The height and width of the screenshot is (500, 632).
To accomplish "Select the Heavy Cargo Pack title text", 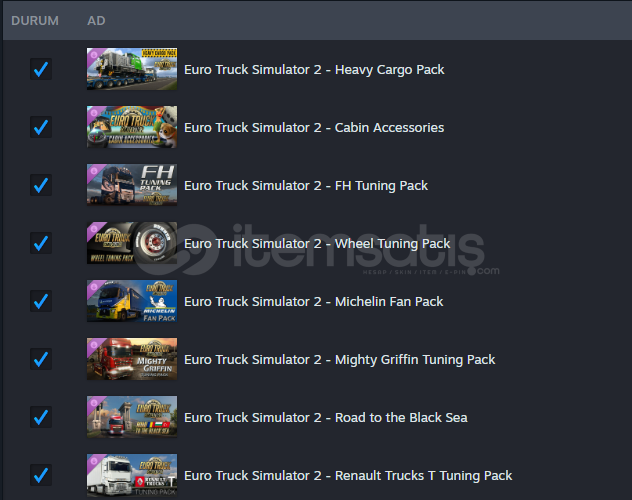I will coord(314,70).
